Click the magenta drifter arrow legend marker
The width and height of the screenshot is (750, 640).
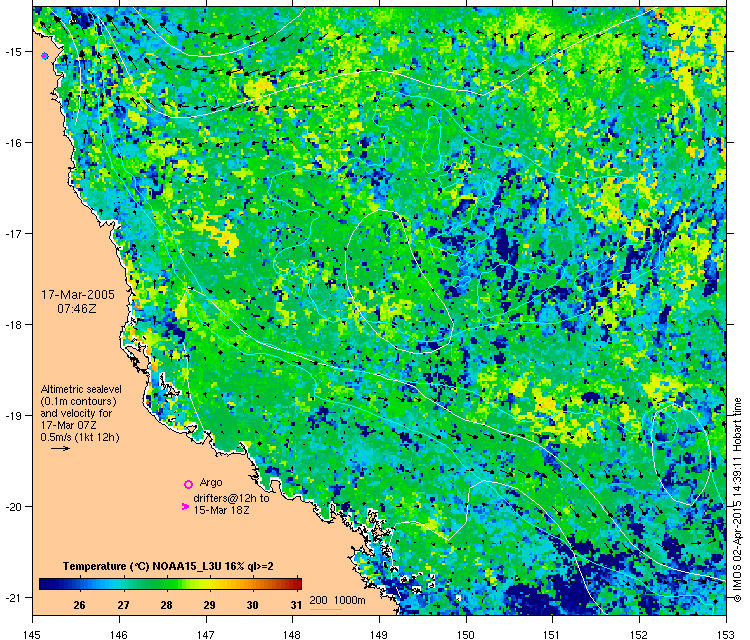coord(186,506)
